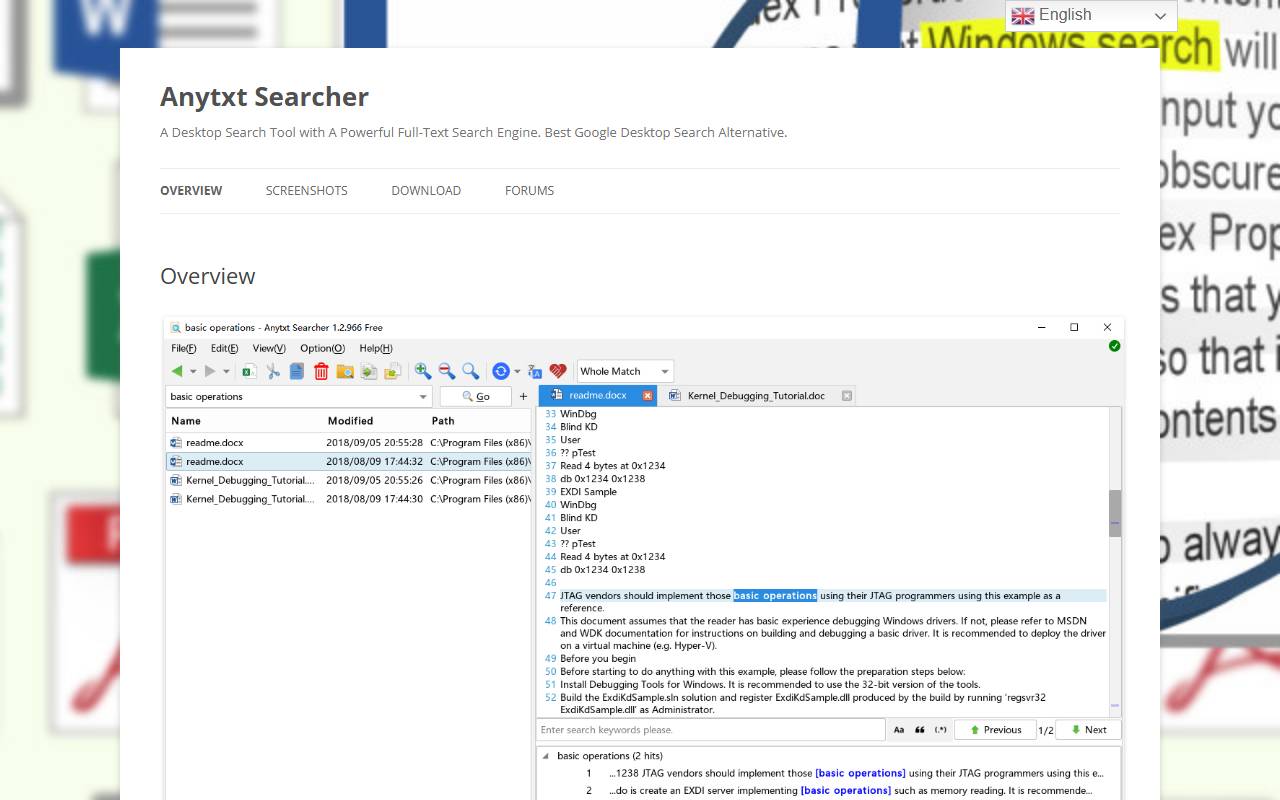
Task: Open the Edit(E) menu
Action: coord(224,348)
